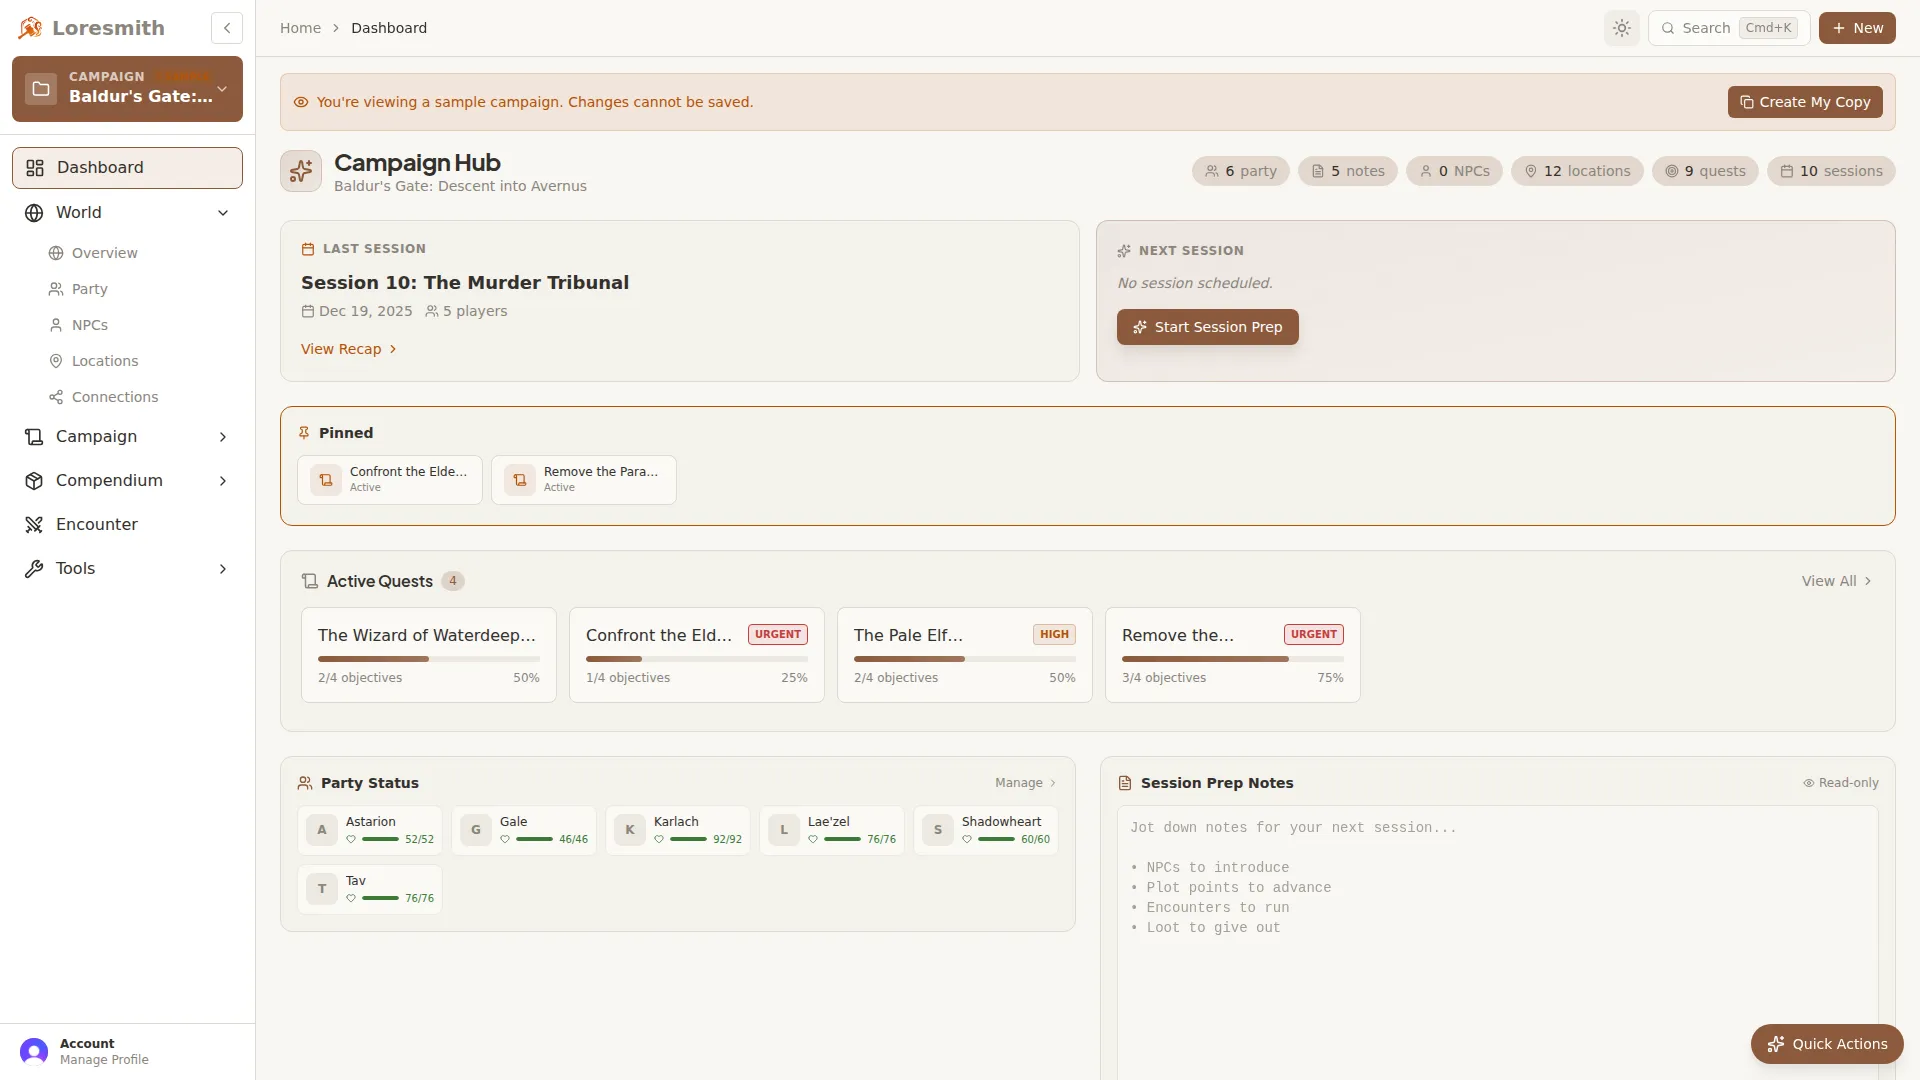Screen dimensions: 1920x1080
Task: Select the Connections icon in sidebar
Action: tap(56, 397)
